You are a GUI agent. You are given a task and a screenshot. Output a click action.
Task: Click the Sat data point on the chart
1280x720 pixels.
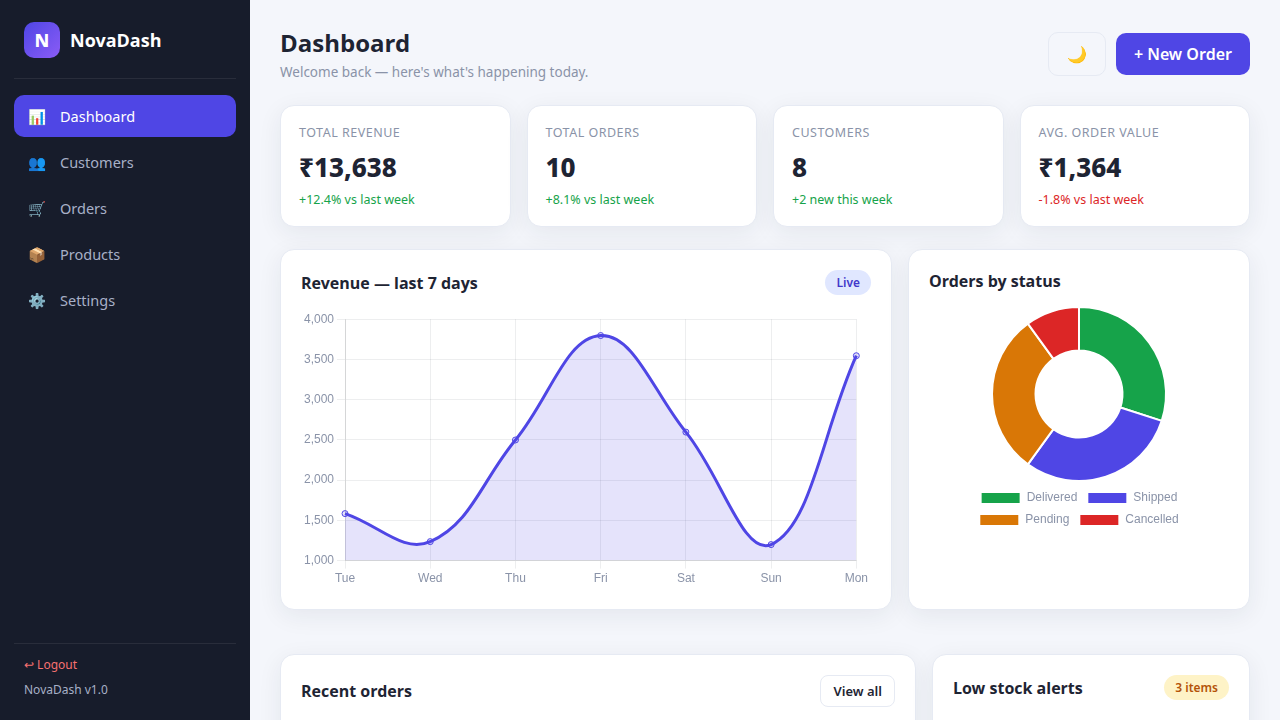(x=686, y=432)
